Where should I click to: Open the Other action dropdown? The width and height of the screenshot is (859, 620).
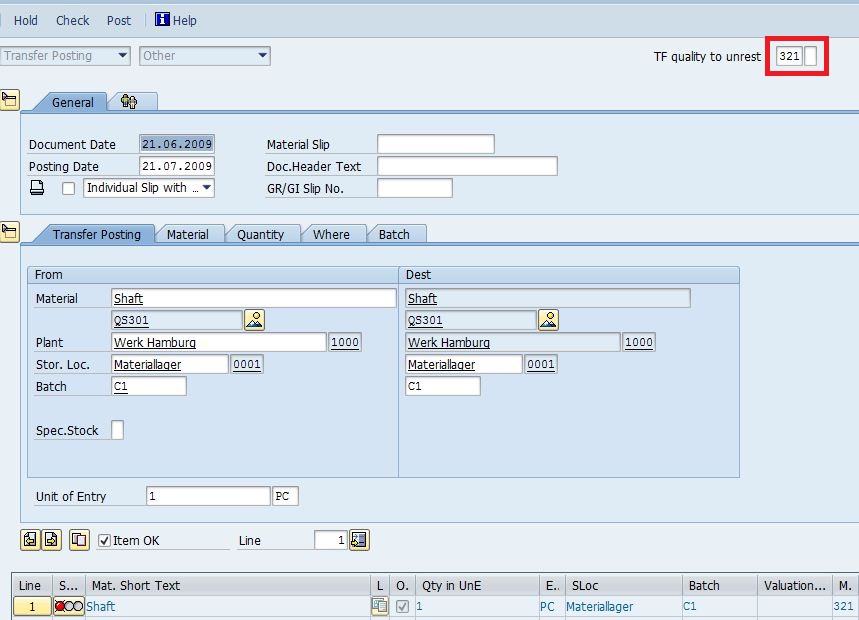[263, 55]
